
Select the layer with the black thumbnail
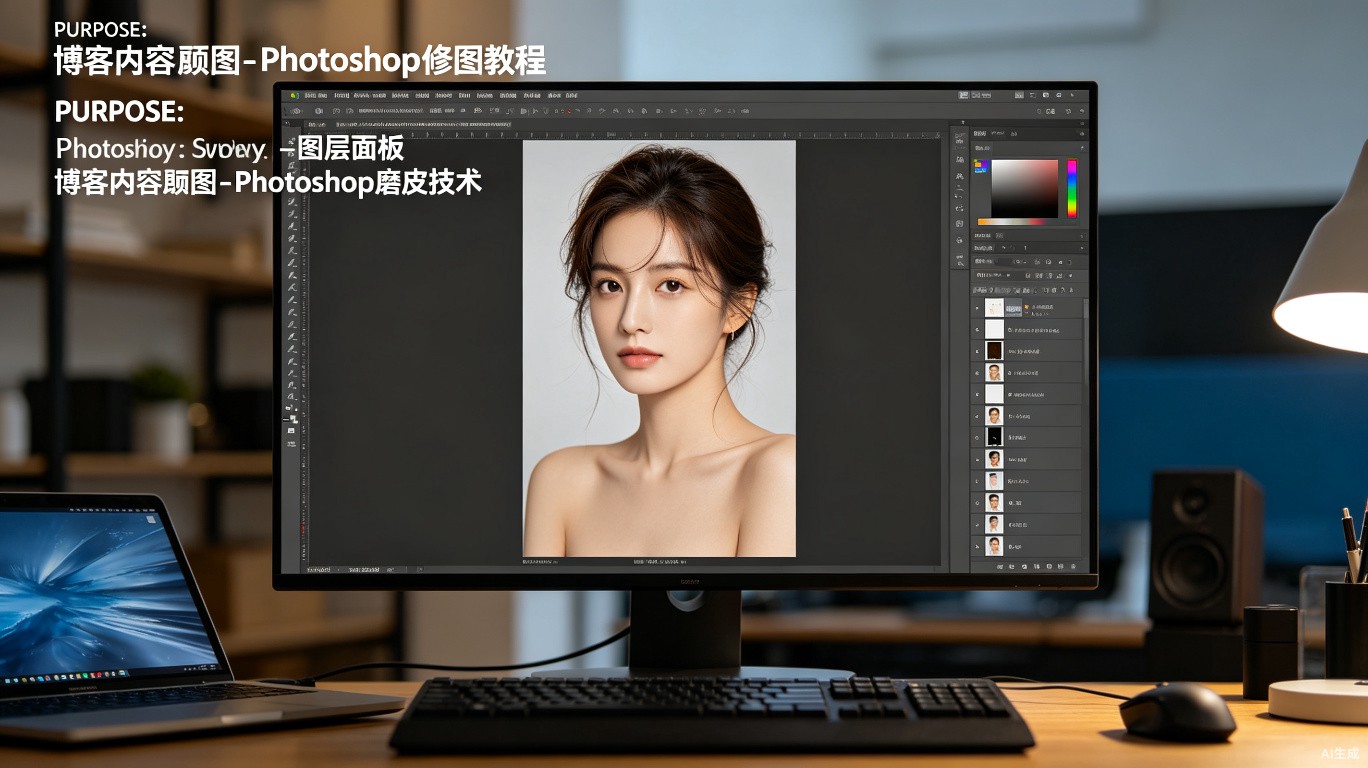tap(994, 437)
